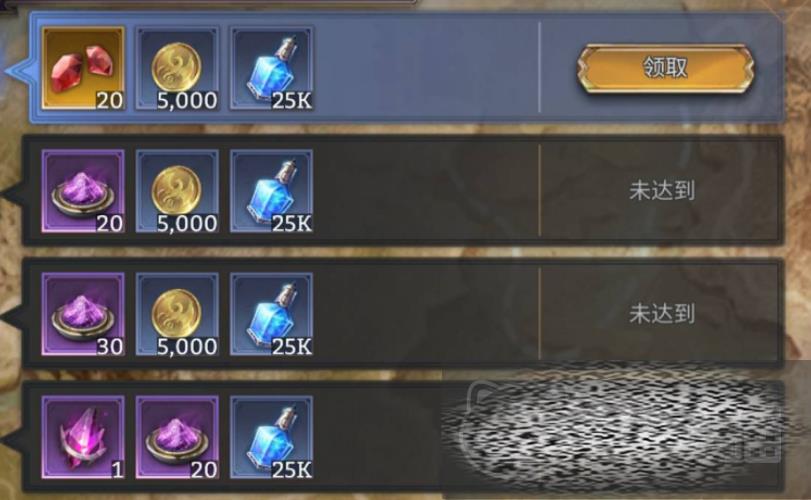
Task: Click the empty area of highlighted reward row
Action: 426,68
